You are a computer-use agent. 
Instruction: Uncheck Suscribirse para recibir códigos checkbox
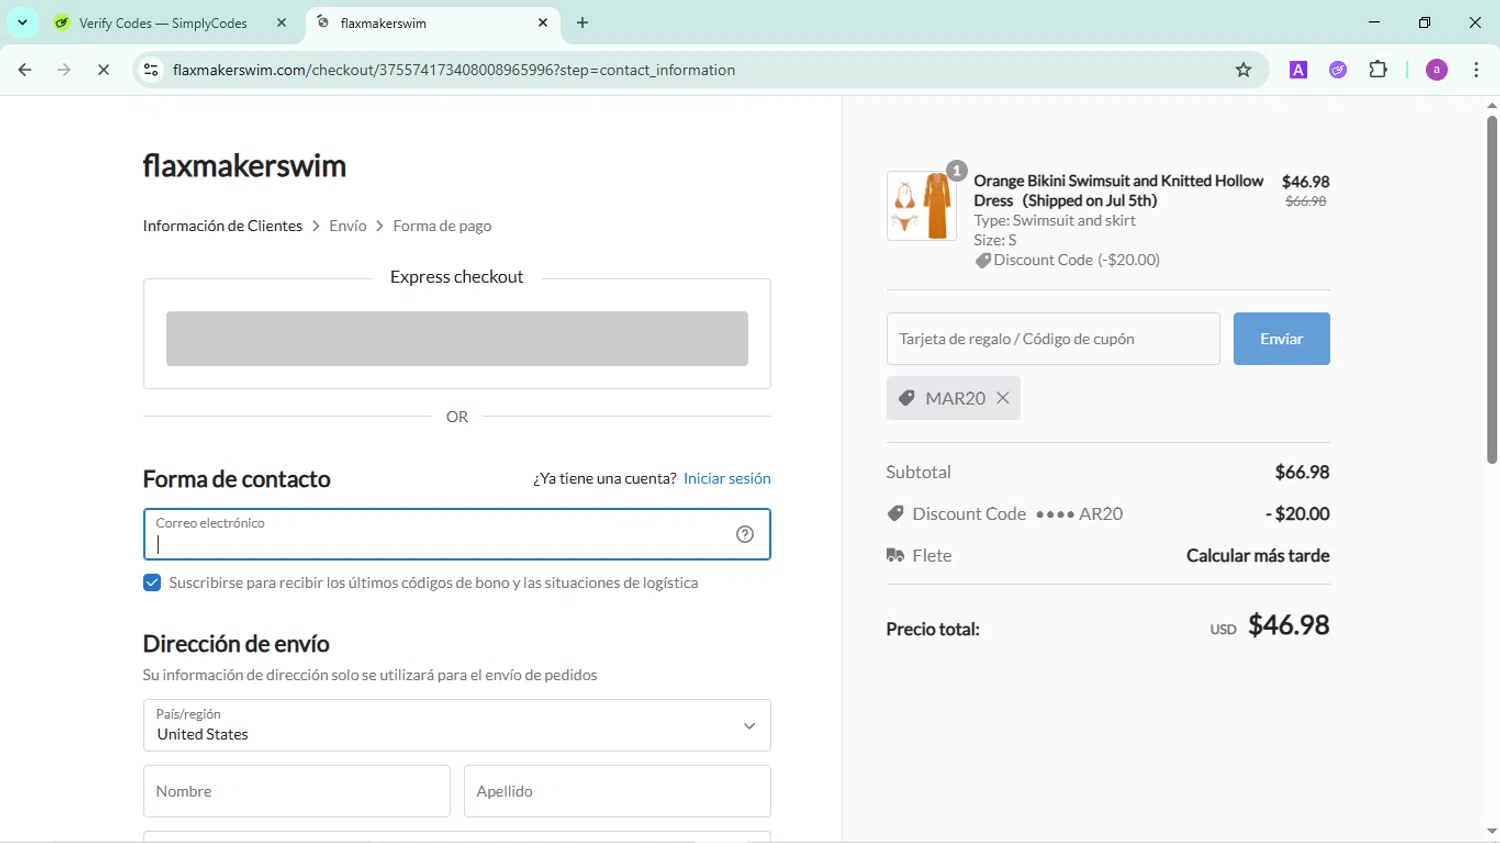pos(152,583)
